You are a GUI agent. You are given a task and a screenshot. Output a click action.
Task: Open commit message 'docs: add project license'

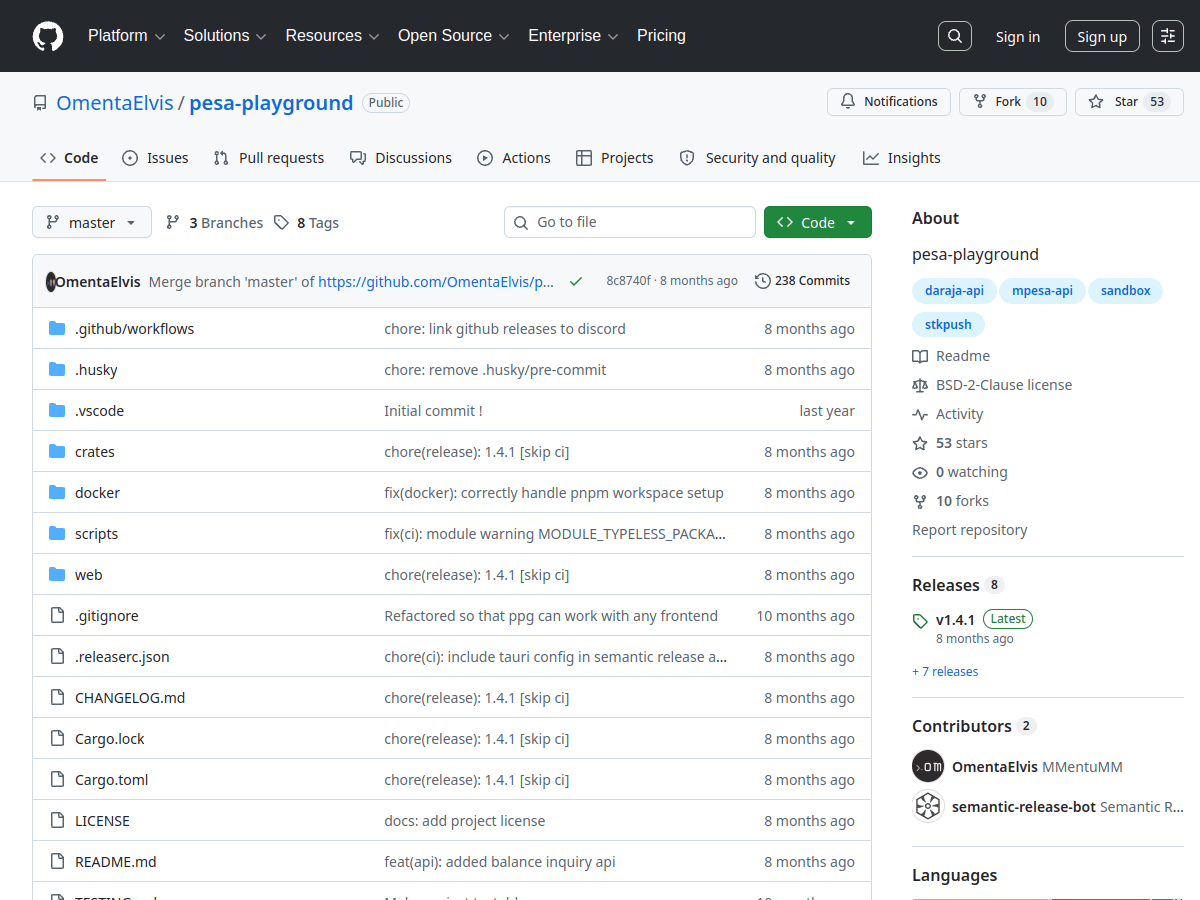pos(465,821)
